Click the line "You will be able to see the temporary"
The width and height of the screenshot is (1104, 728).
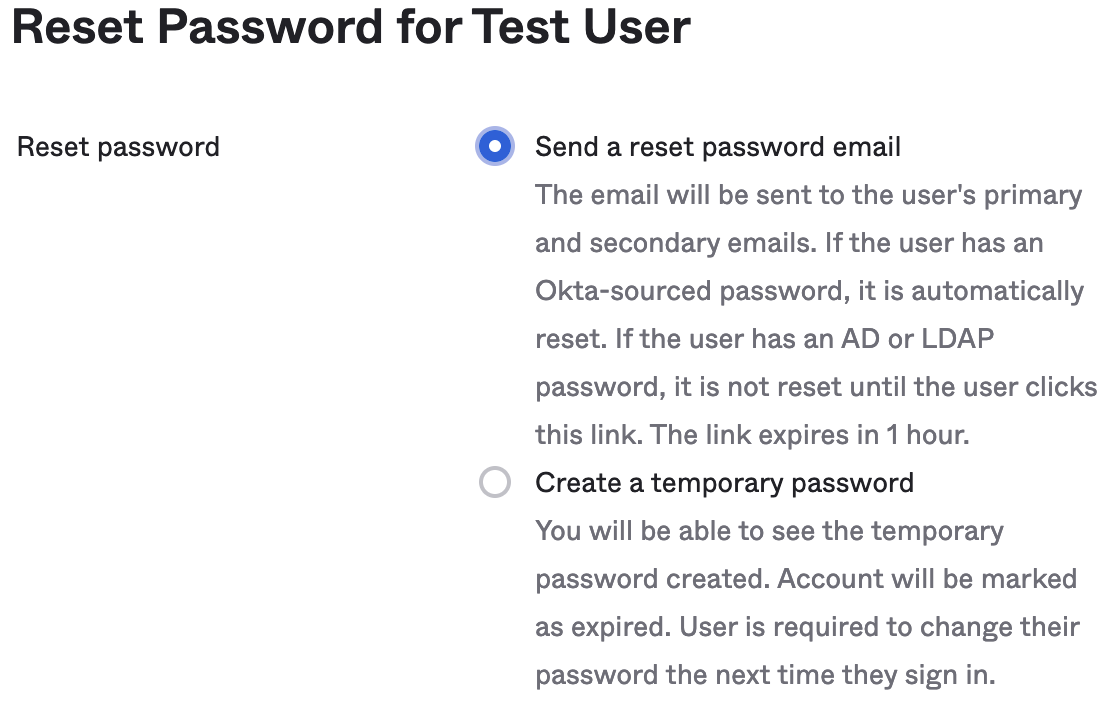pyautogui.click(x=769, y=531)
